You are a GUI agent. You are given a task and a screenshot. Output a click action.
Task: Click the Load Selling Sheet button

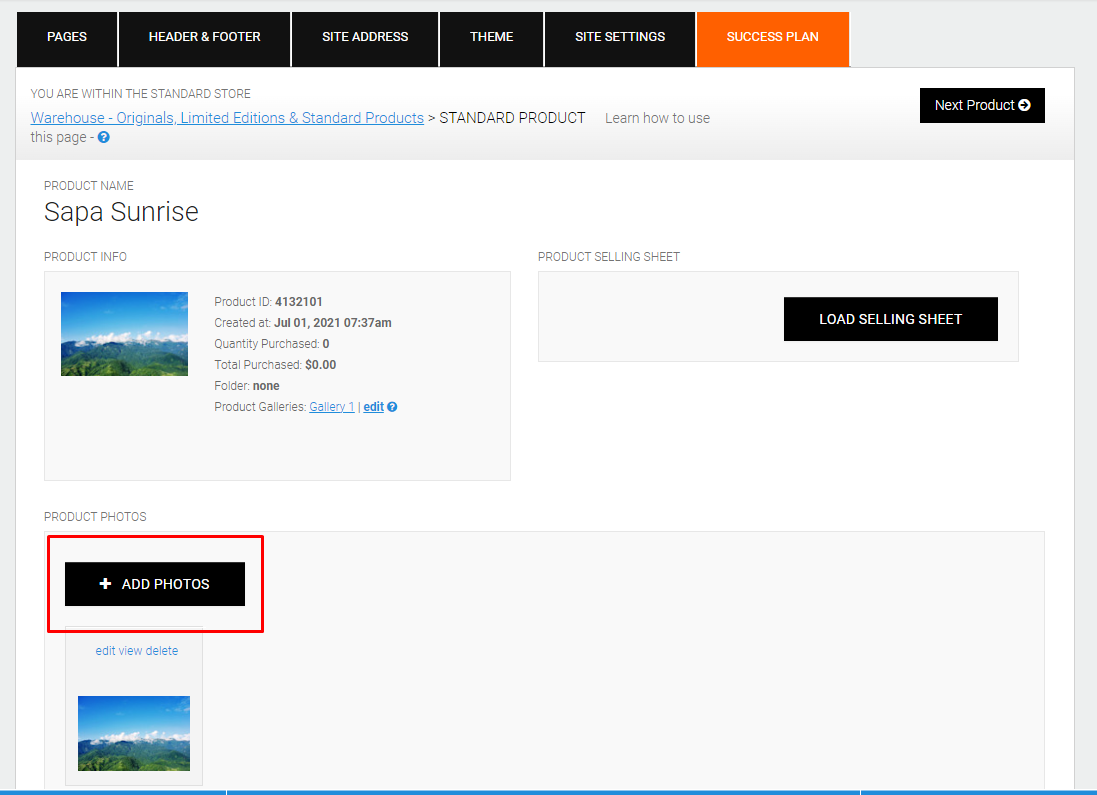(x=891, y=319)
